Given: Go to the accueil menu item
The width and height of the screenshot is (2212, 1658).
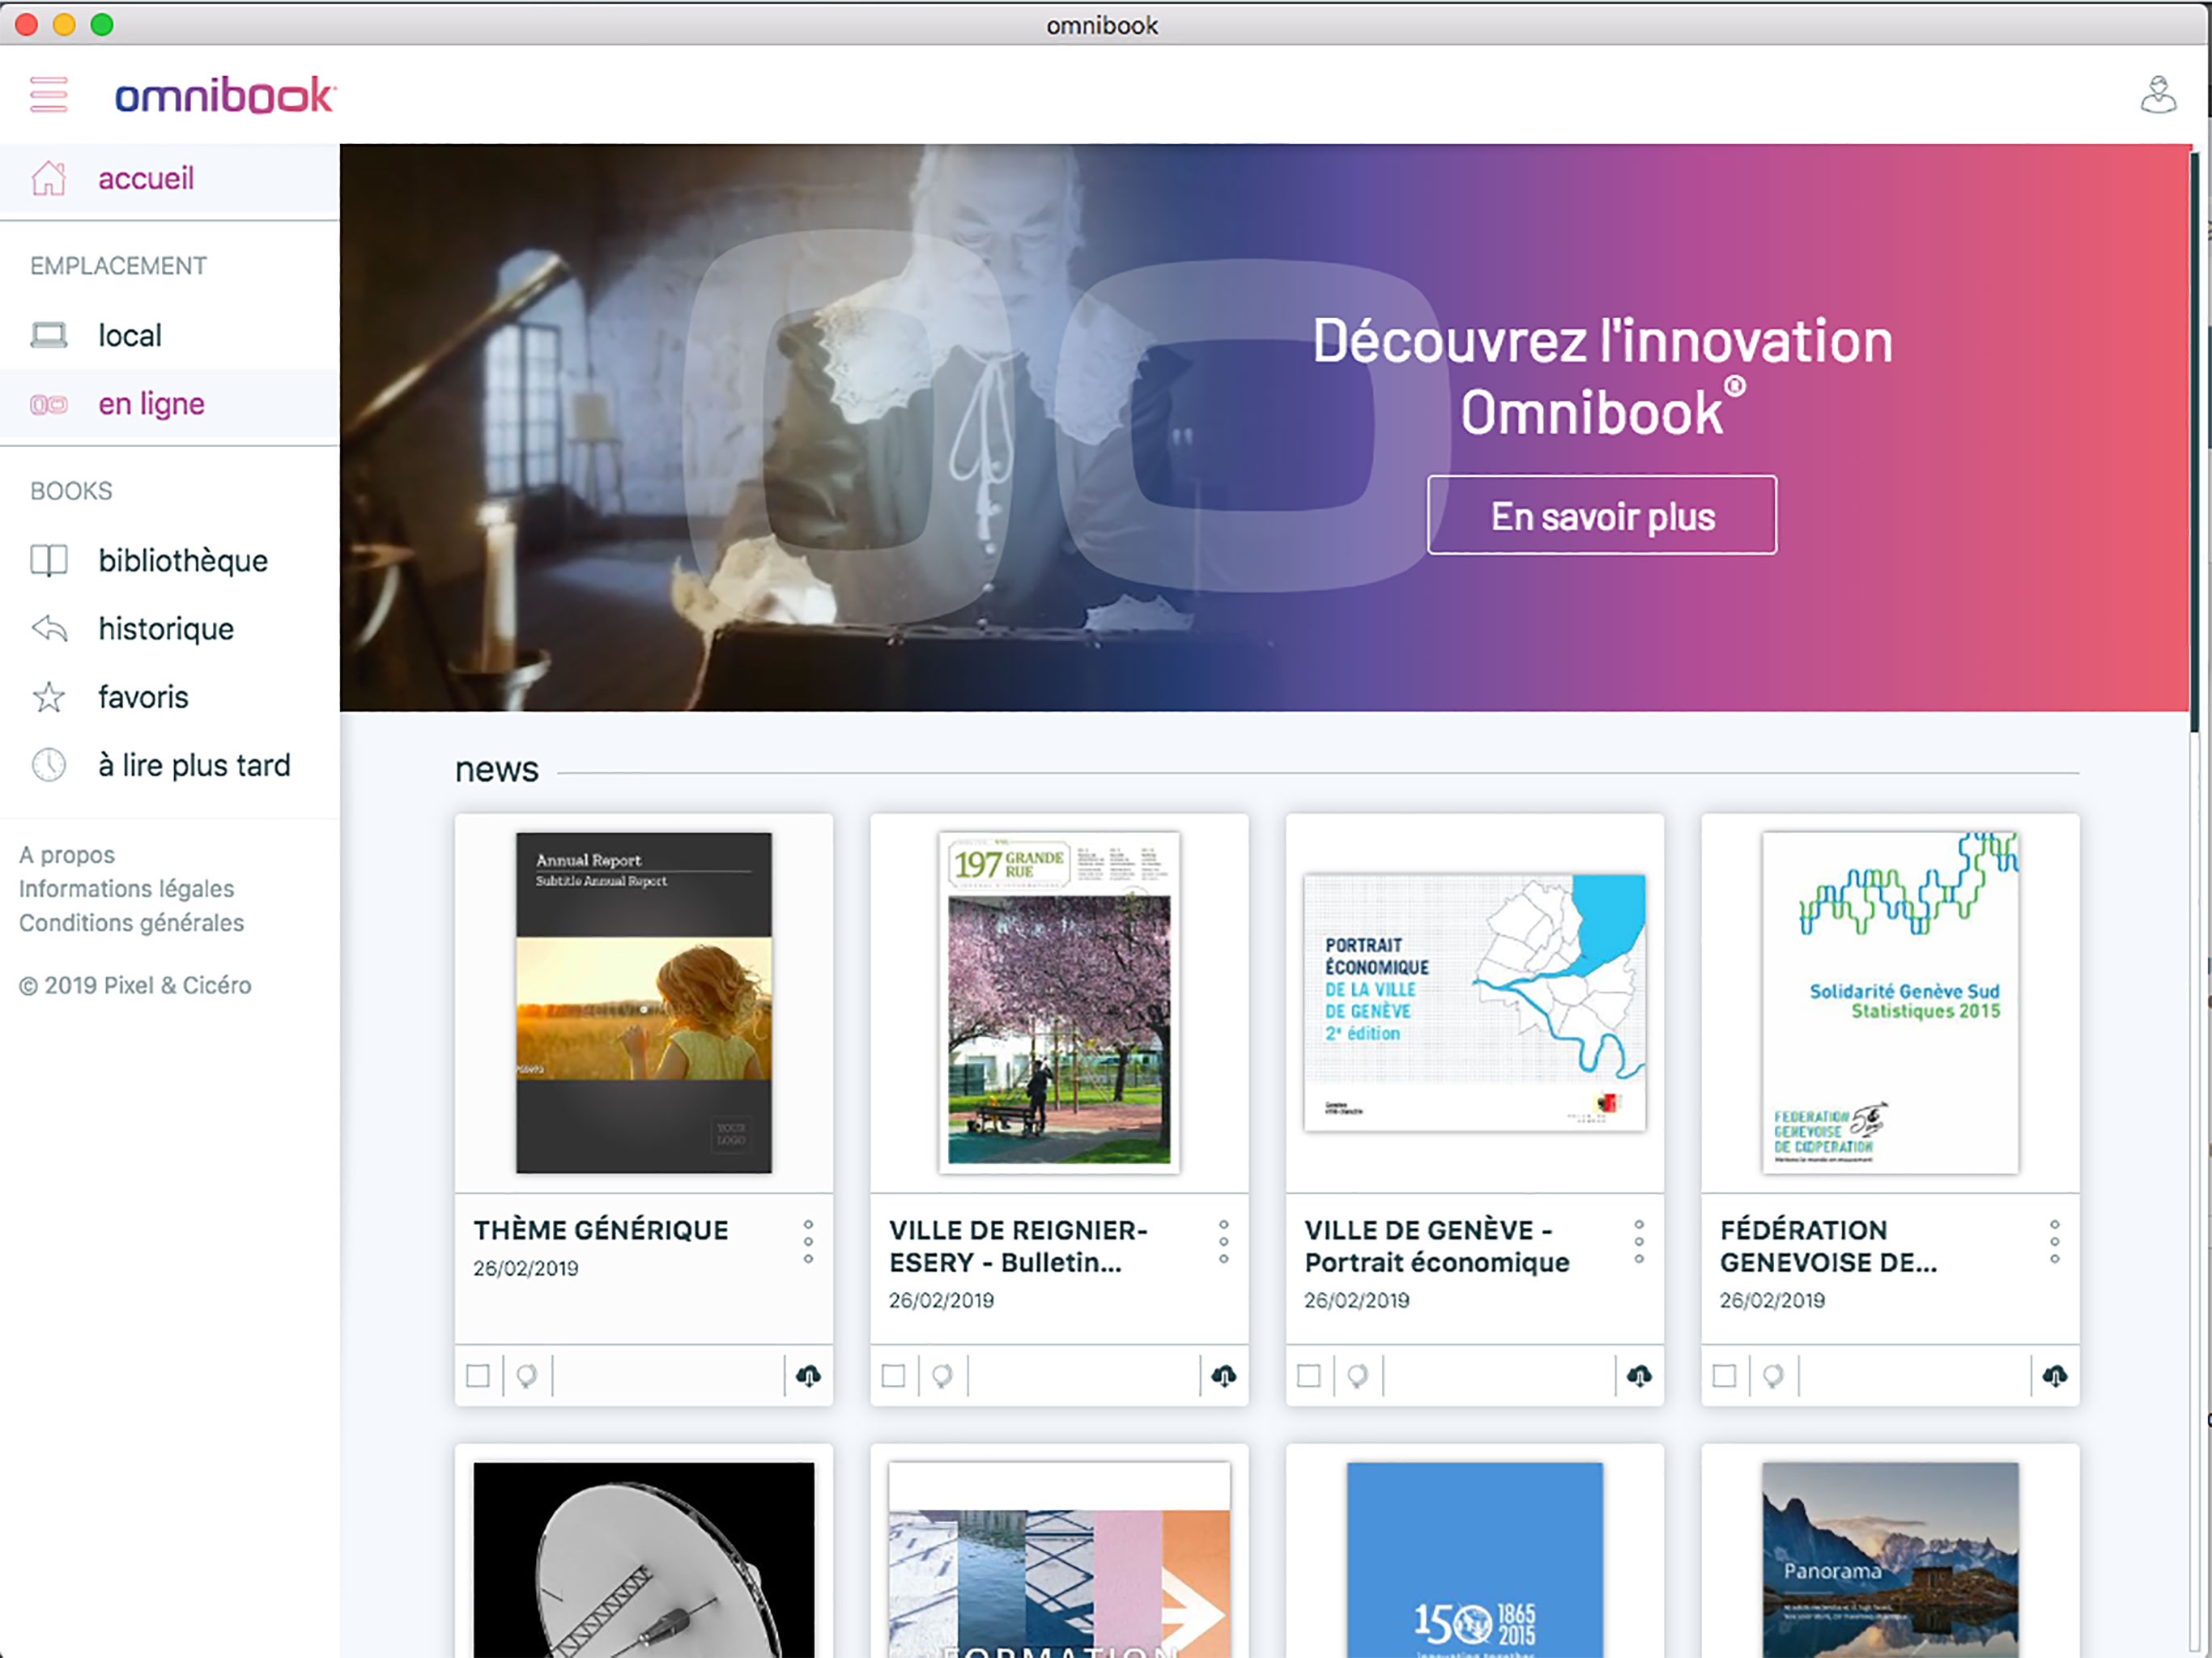Looking at the screenshot, I should (x=170, y=180).
